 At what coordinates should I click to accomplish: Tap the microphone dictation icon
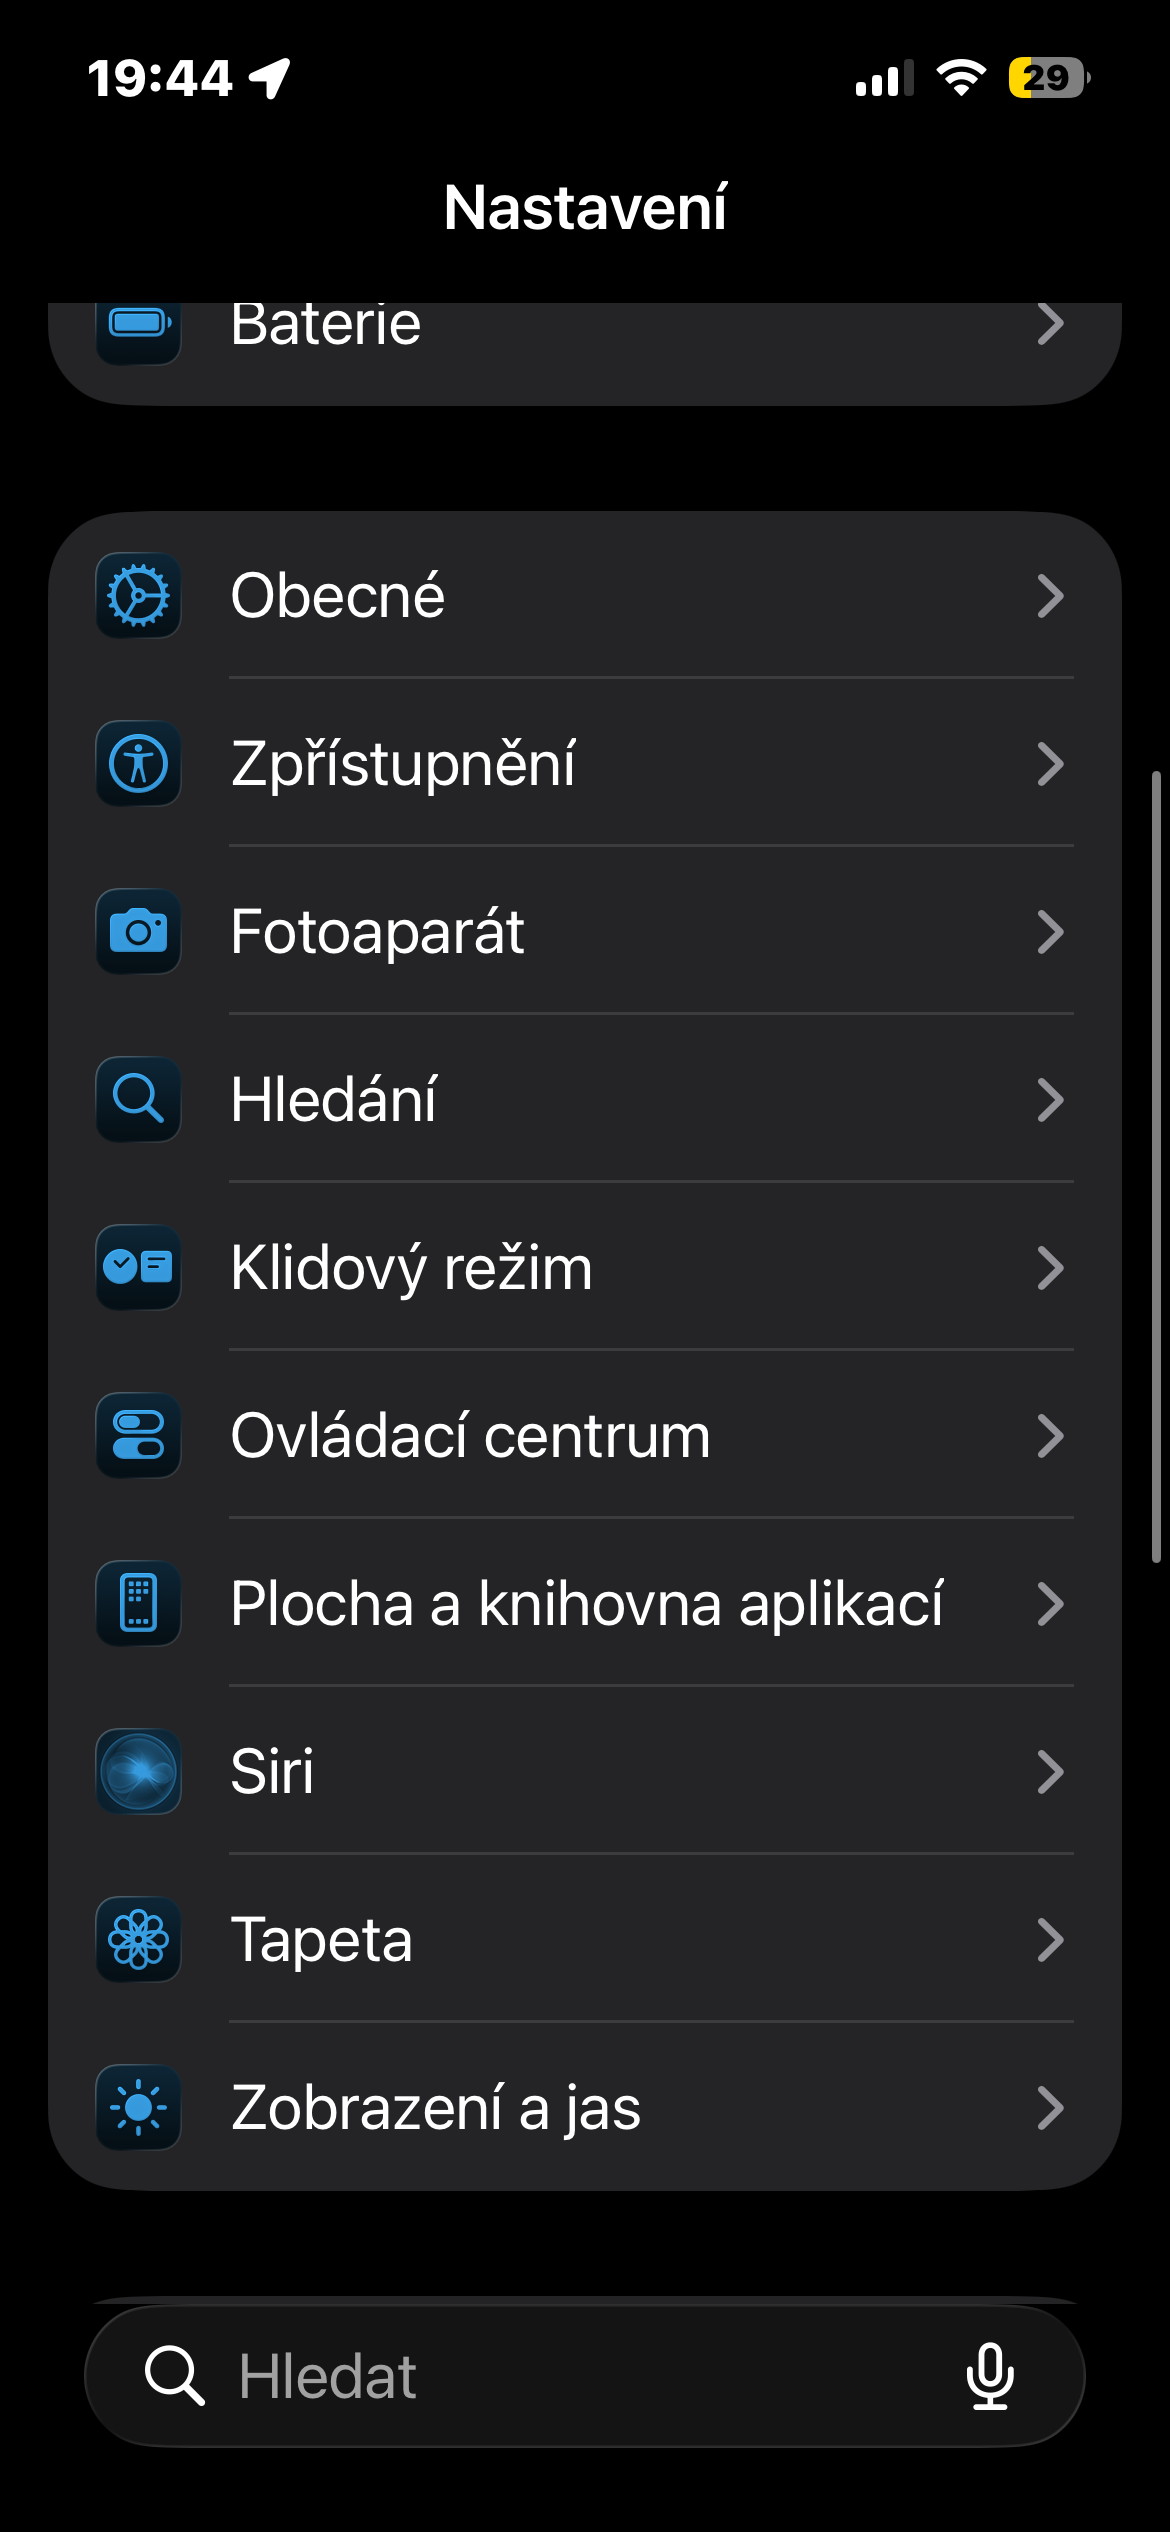(990, 2376)
